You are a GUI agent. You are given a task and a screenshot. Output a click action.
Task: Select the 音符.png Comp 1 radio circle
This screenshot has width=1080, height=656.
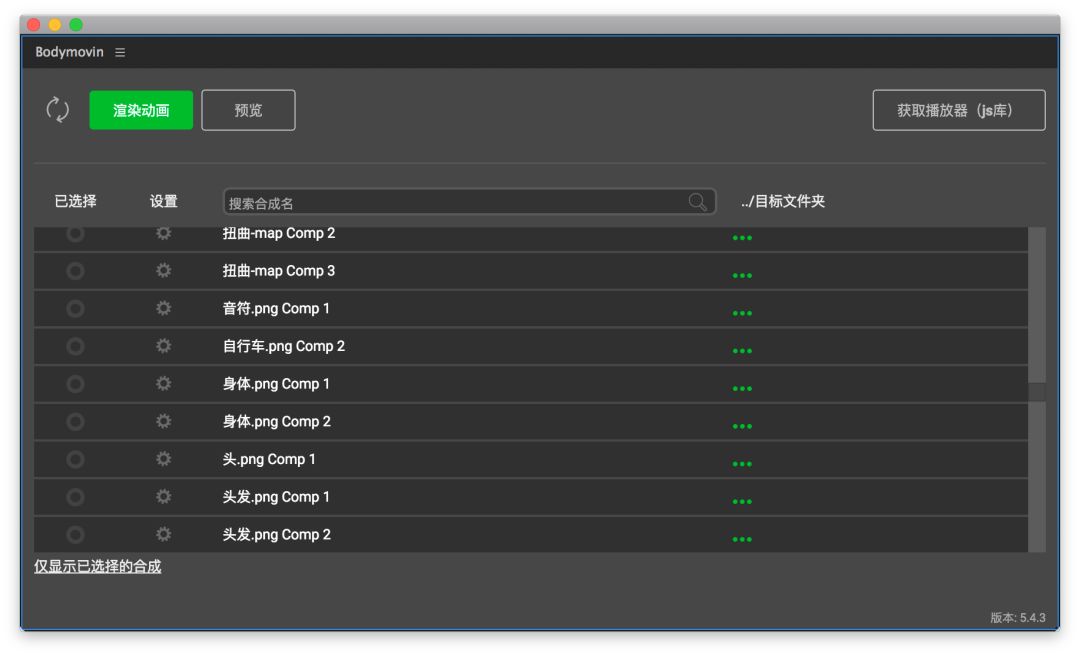click(75, 309)
